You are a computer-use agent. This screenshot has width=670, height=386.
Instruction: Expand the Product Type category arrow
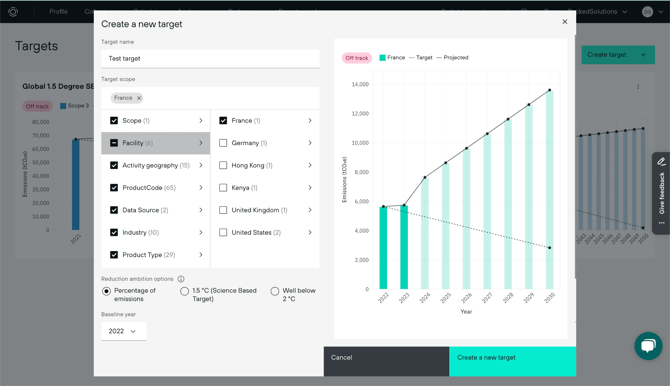tap(201, 255)
